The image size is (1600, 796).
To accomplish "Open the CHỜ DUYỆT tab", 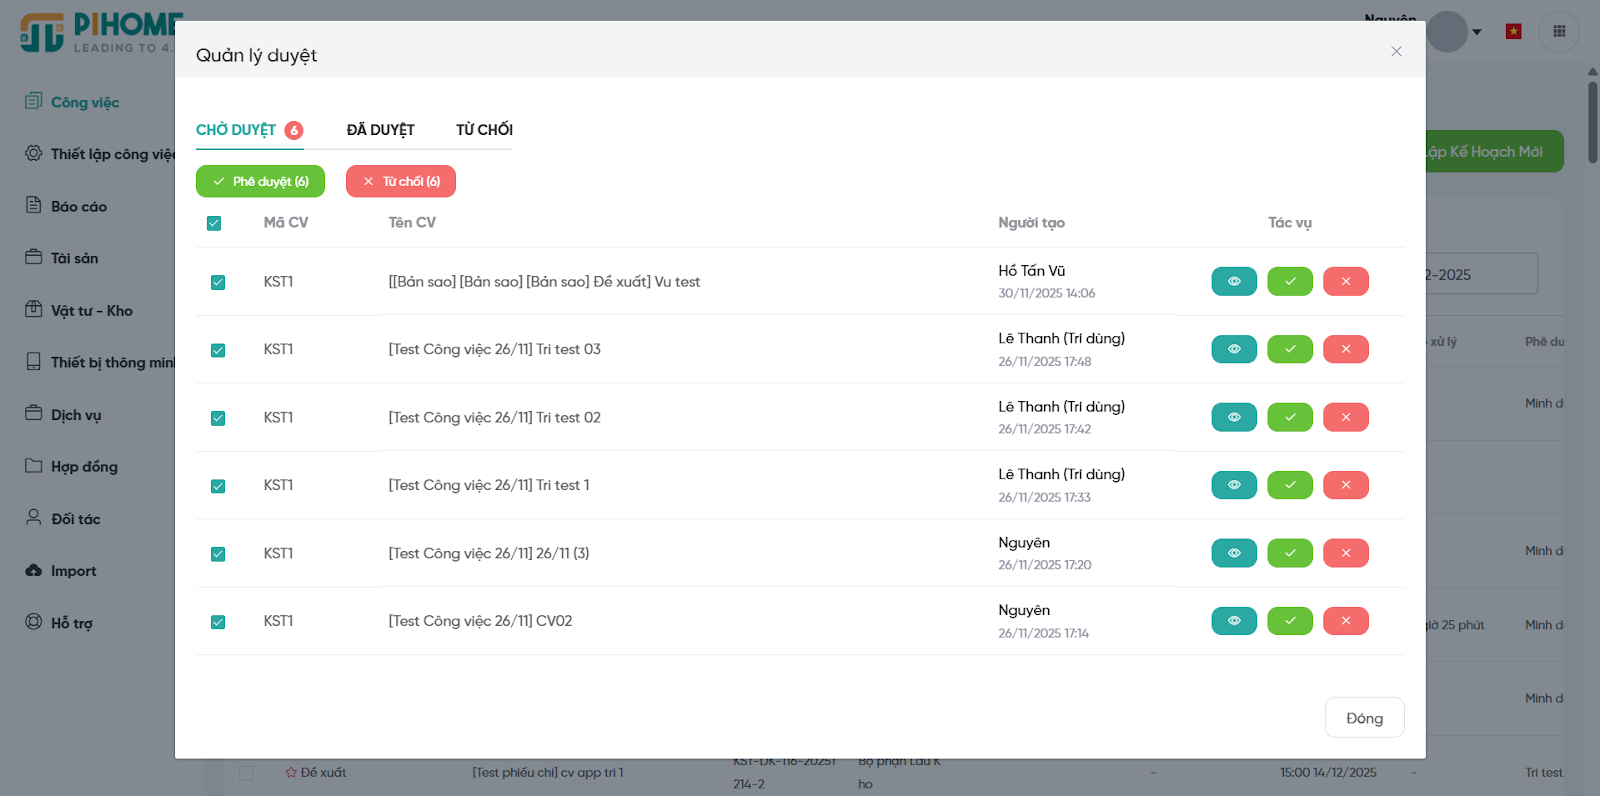I will click(x=236, y=130).
